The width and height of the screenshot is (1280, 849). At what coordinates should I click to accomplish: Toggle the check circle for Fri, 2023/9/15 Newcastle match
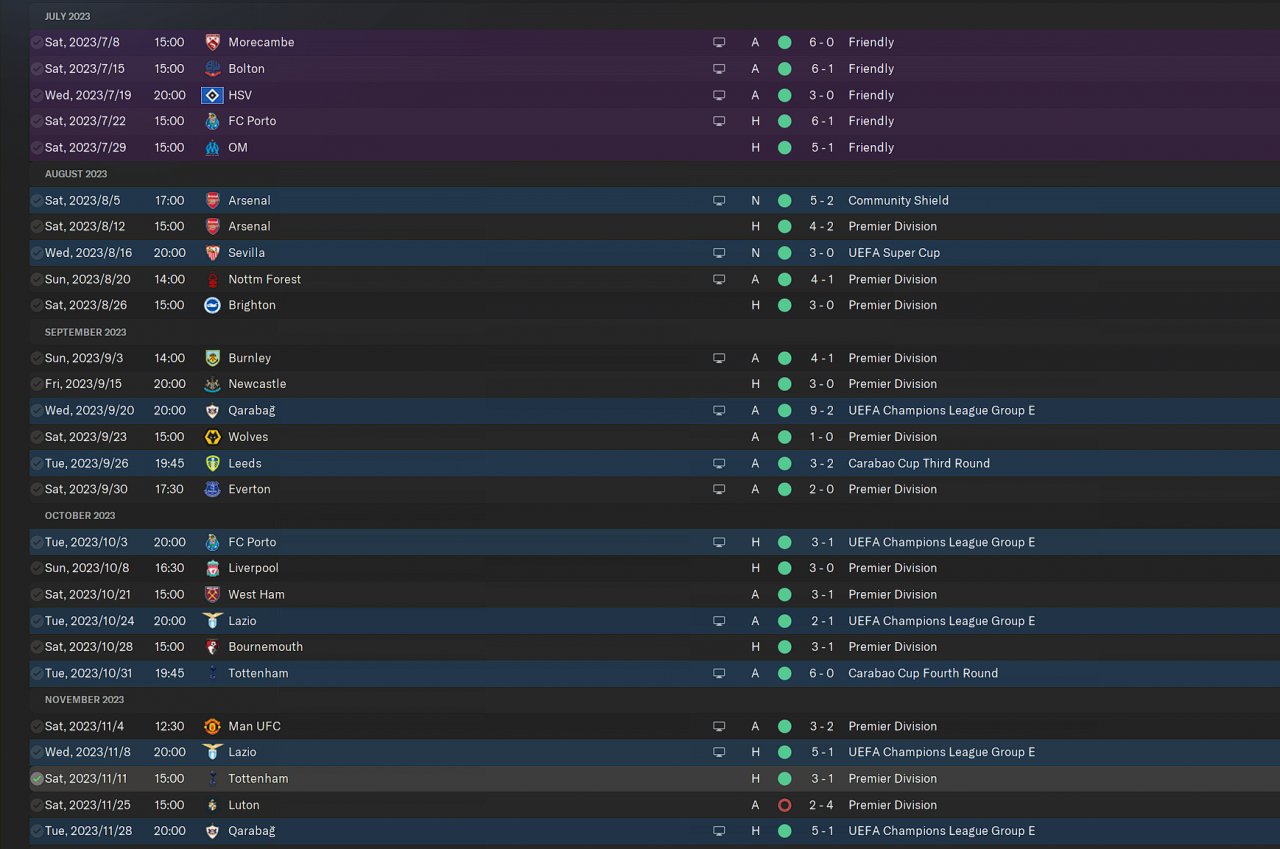pyautogui.click(x=37, y=384)
